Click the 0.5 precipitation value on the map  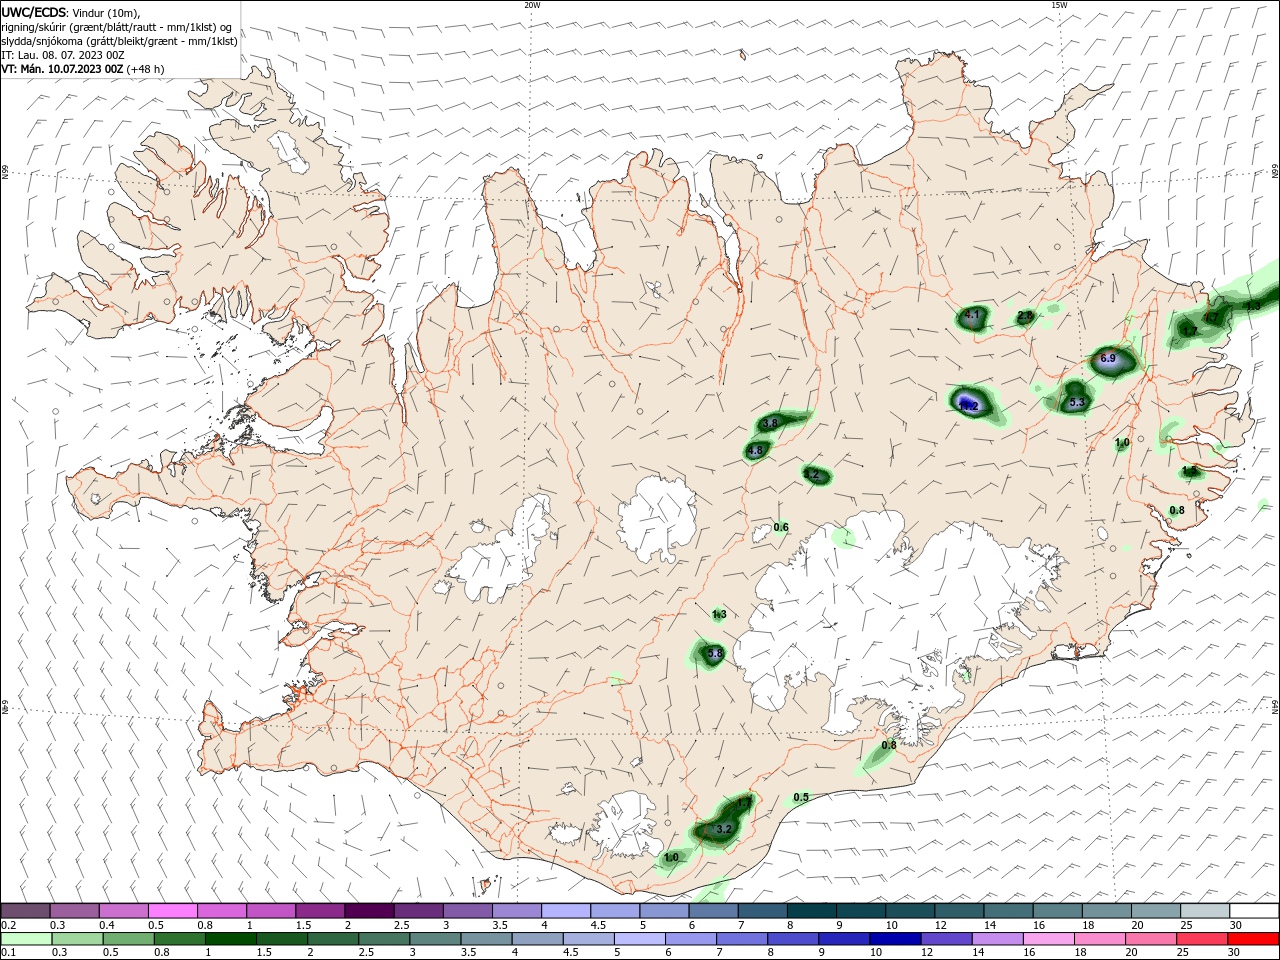[x=801, y=797]
